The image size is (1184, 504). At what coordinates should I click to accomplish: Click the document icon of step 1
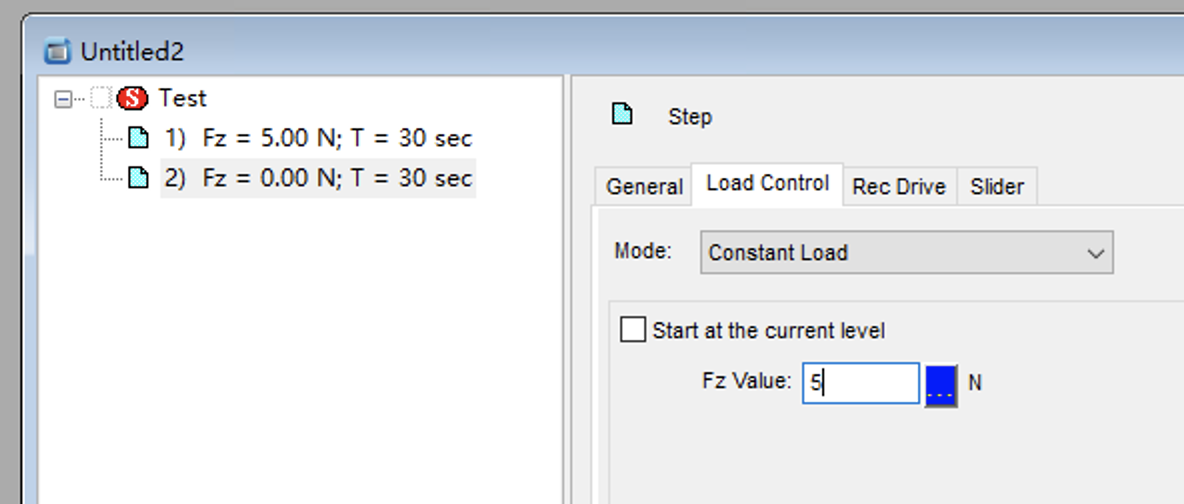click(138, 138)
